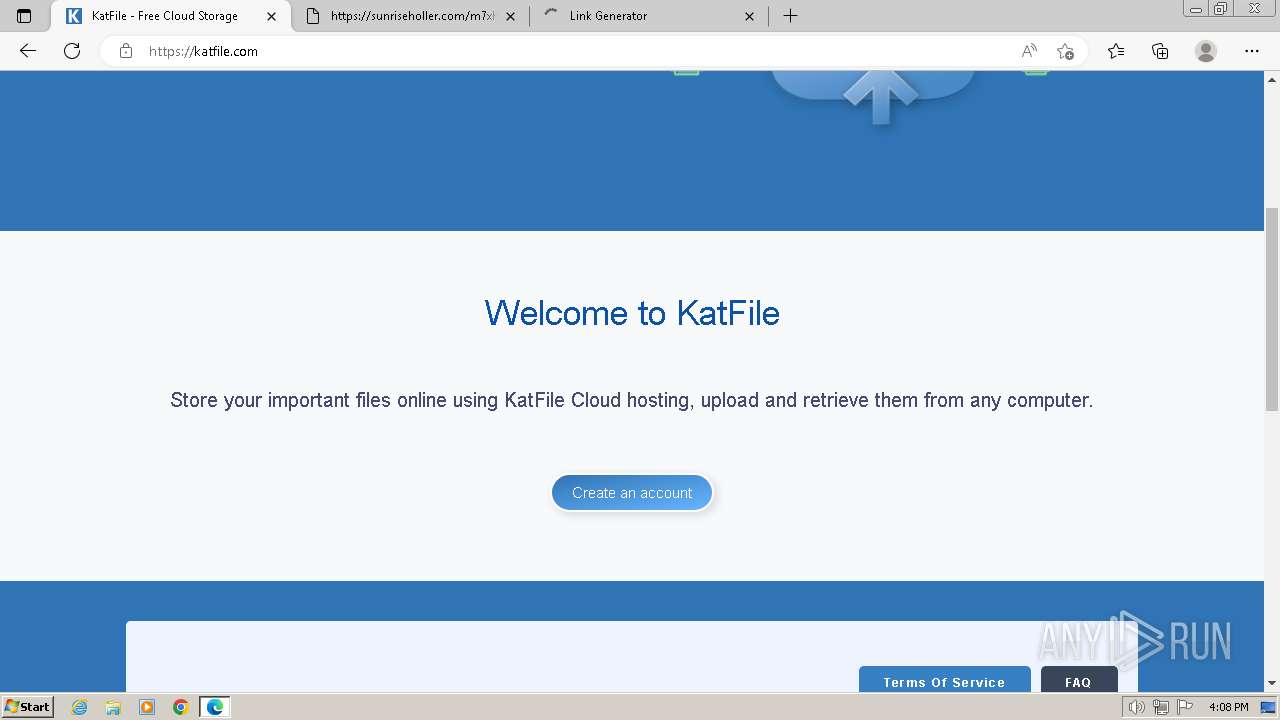The image size is (1280, 720).
Task: Close the Link Generator tab
Action: pyautogui.click(x=749, y=16)
